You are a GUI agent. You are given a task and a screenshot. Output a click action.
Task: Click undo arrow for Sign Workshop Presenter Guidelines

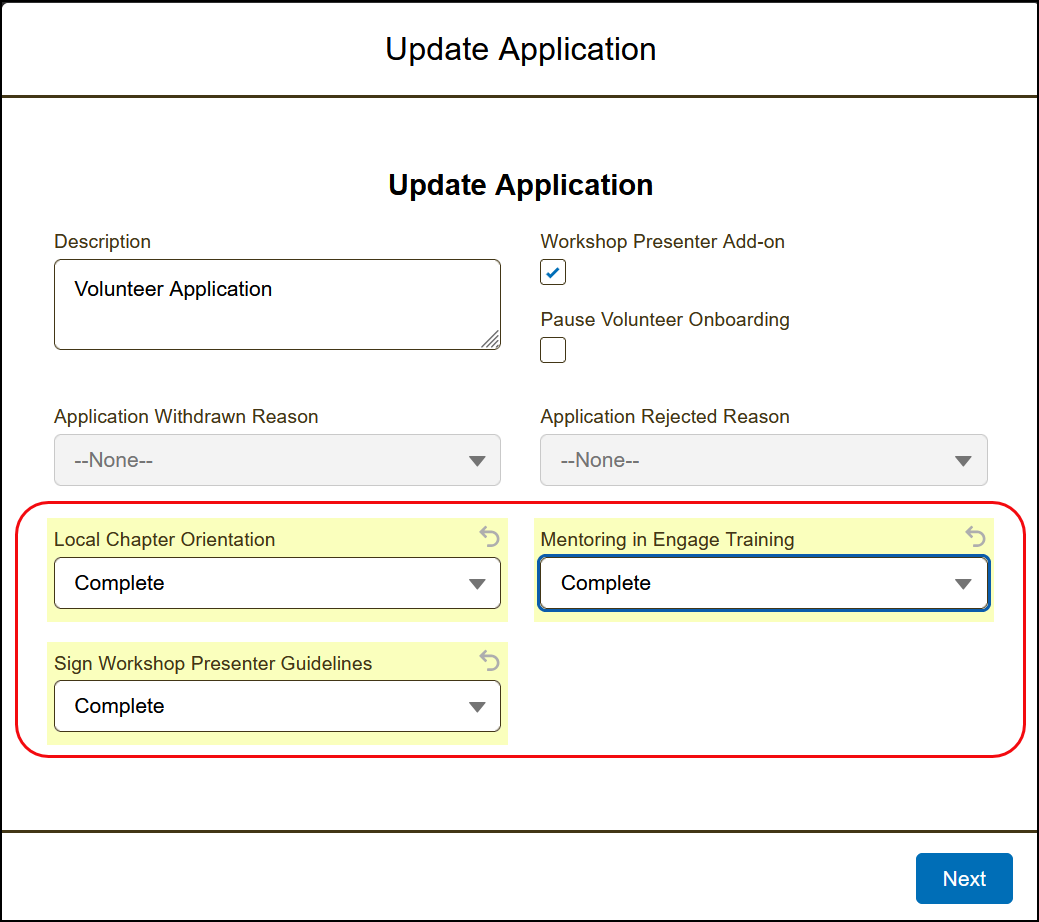pyautogui.click(x=489, y=661)
